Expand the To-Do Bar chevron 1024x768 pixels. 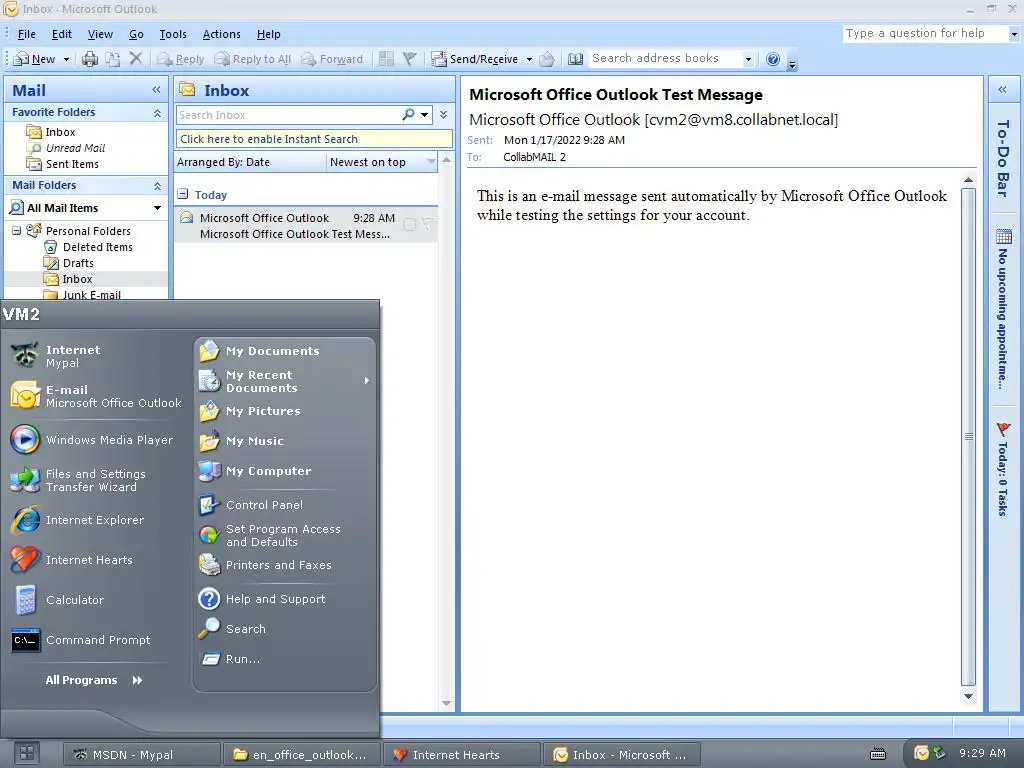click(x=1002, y=89)
